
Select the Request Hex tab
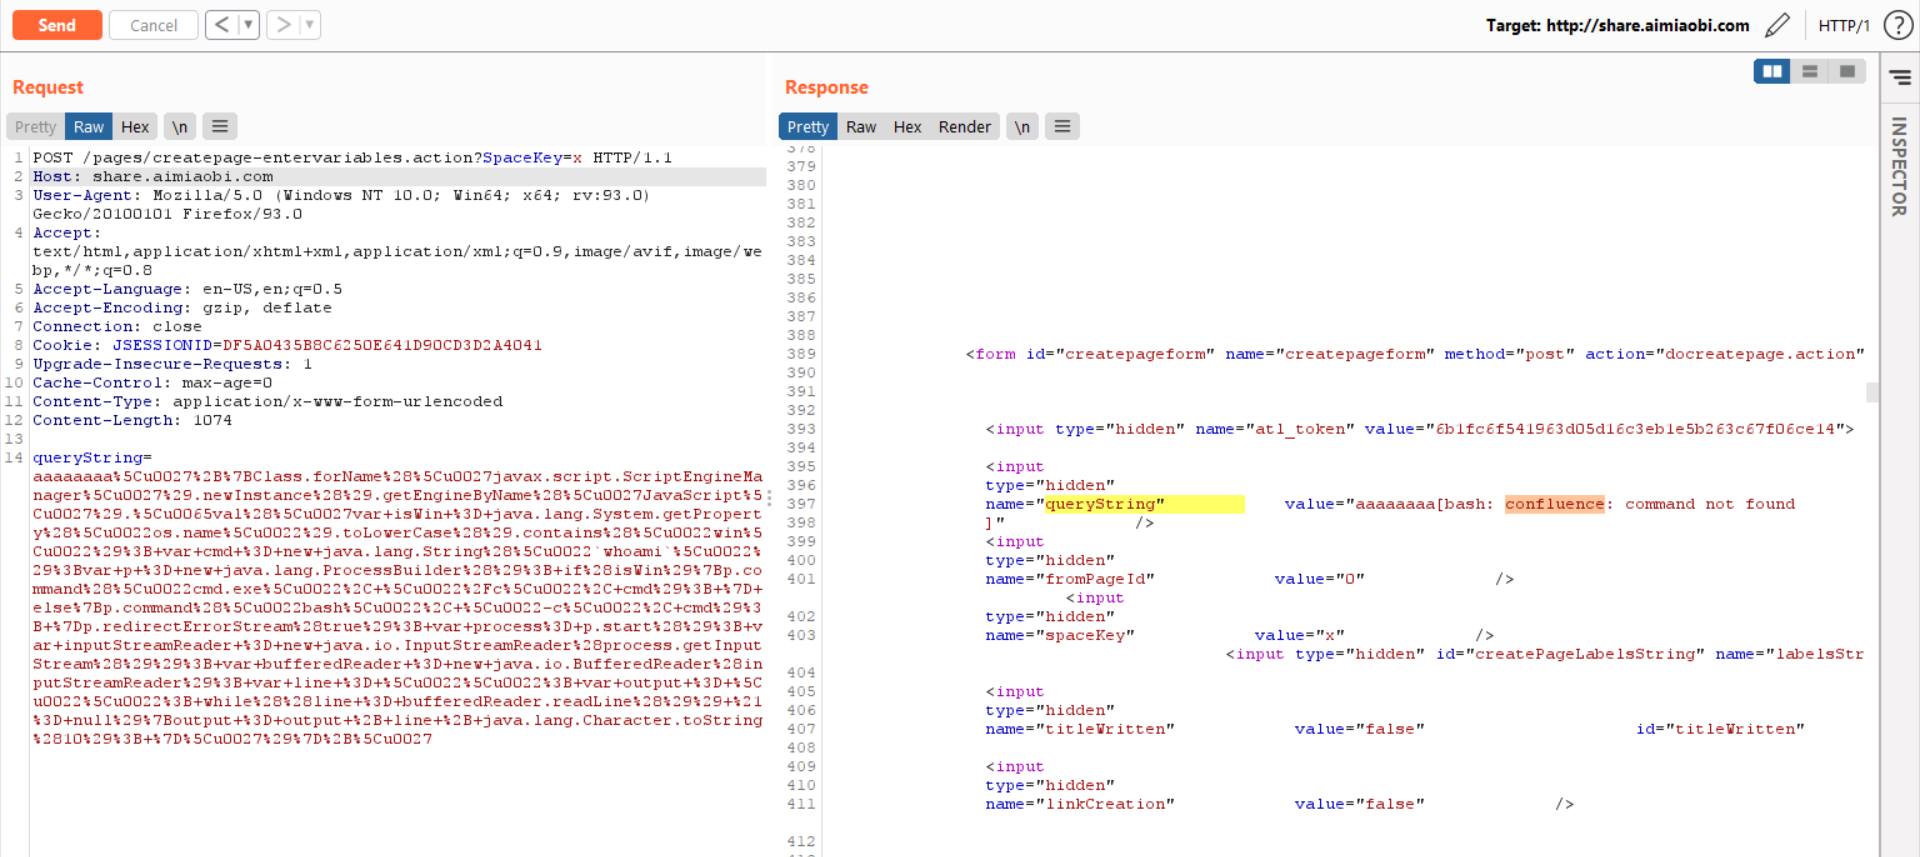[x=135, y=127]
